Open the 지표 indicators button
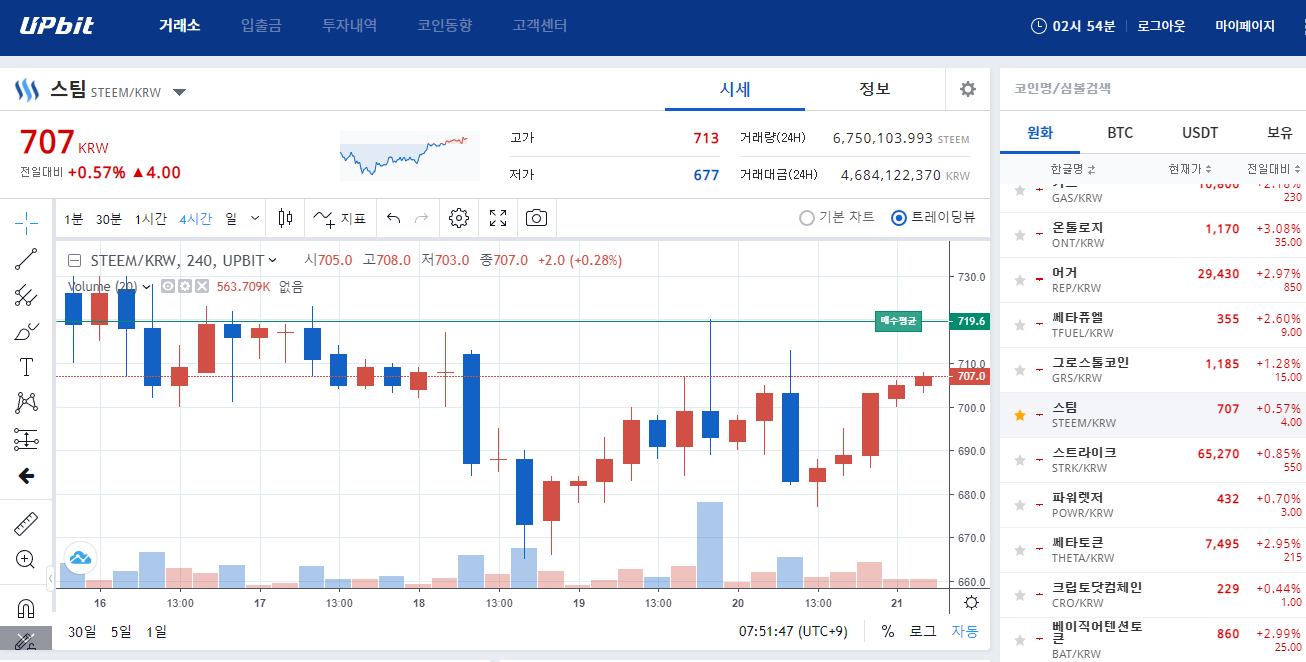1306x662 pixels. (340, 218)
